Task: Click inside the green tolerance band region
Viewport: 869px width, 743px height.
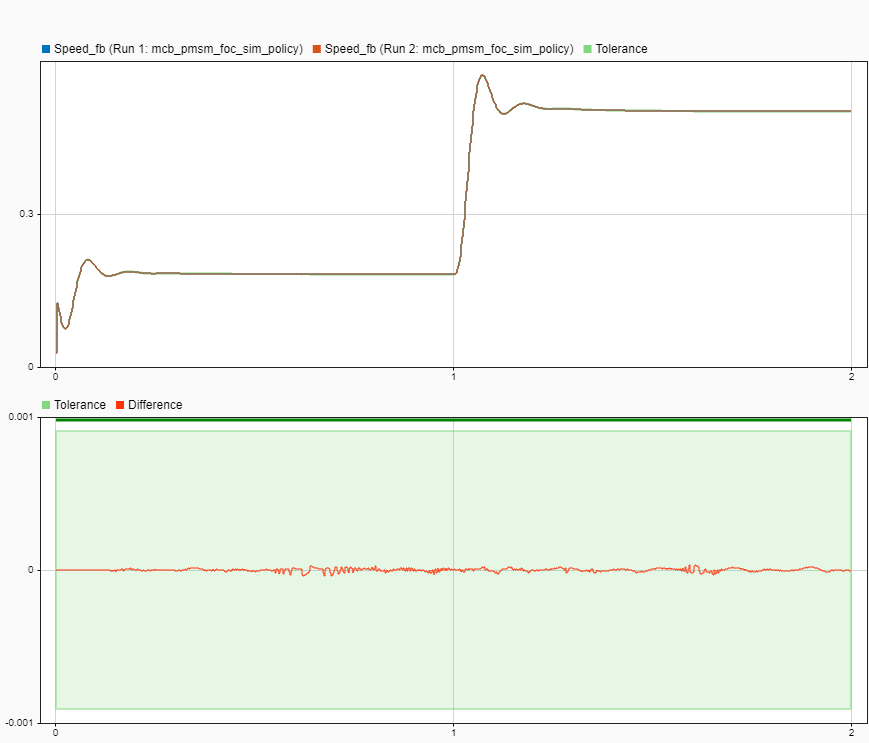Action: pos(300,490)
